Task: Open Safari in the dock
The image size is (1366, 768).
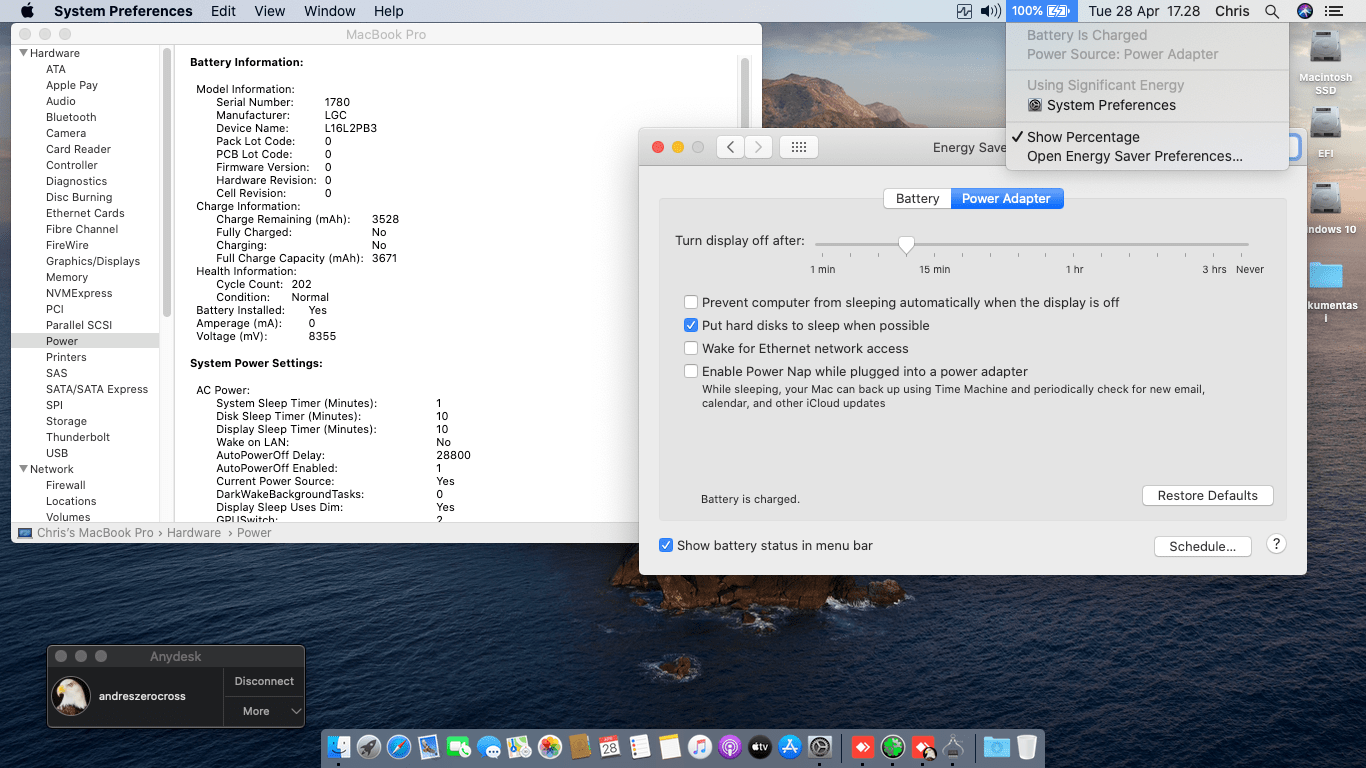Action: click(x=399, y=746)
